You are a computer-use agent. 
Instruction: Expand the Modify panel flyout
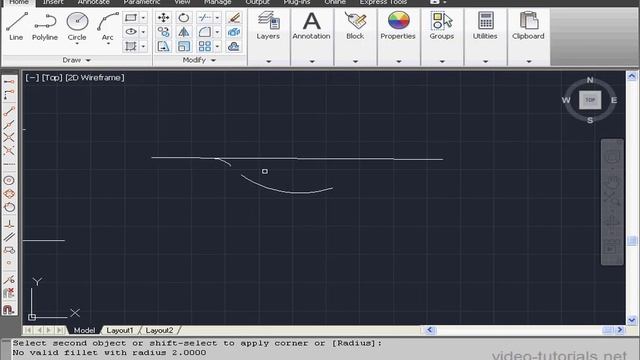[x=199, y=60]
